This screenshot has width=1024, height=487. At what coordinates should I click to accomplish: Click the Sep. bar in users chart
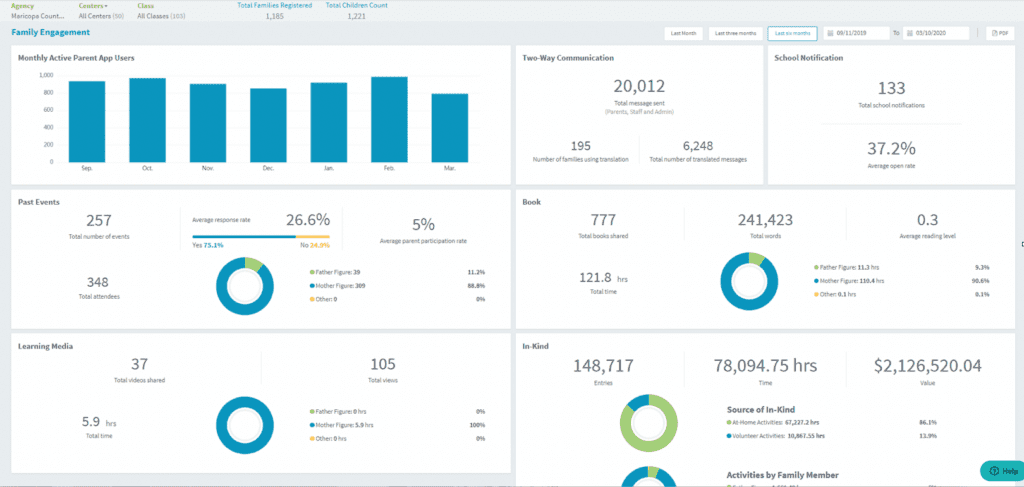click(x=87, y=121)
